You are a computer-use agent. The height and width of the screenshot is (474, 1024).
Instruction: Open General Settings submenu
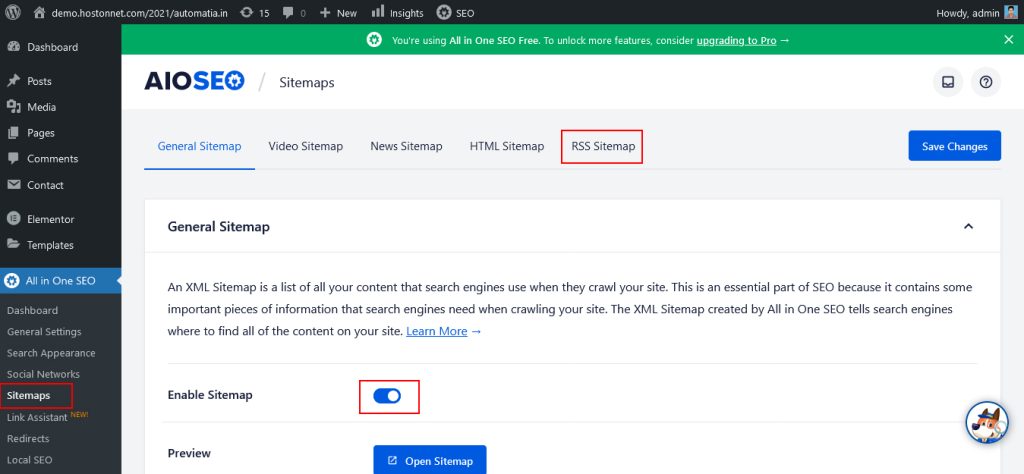coord(44,332)
